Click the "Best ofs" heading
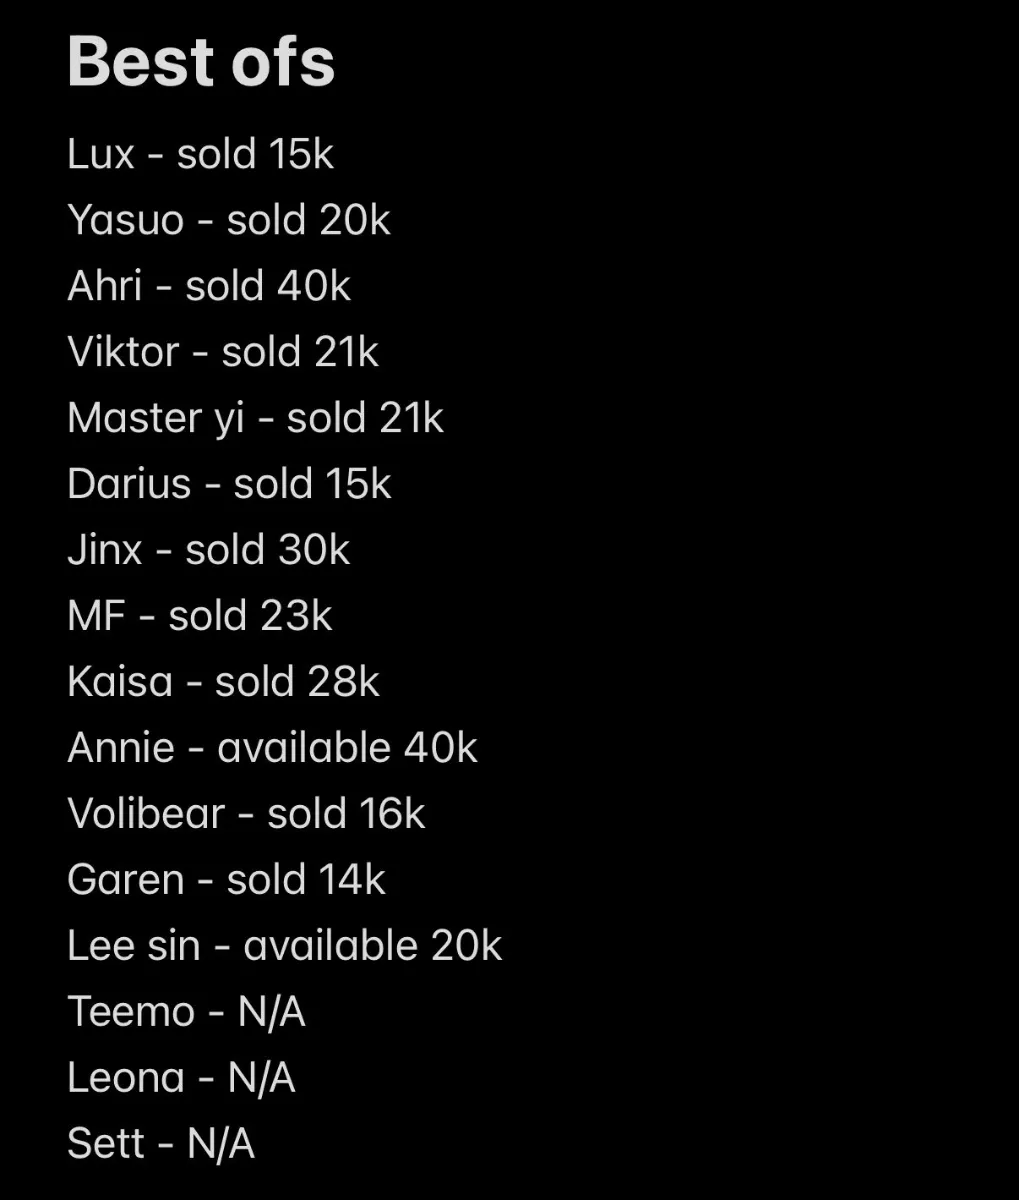 pos(201,62)
